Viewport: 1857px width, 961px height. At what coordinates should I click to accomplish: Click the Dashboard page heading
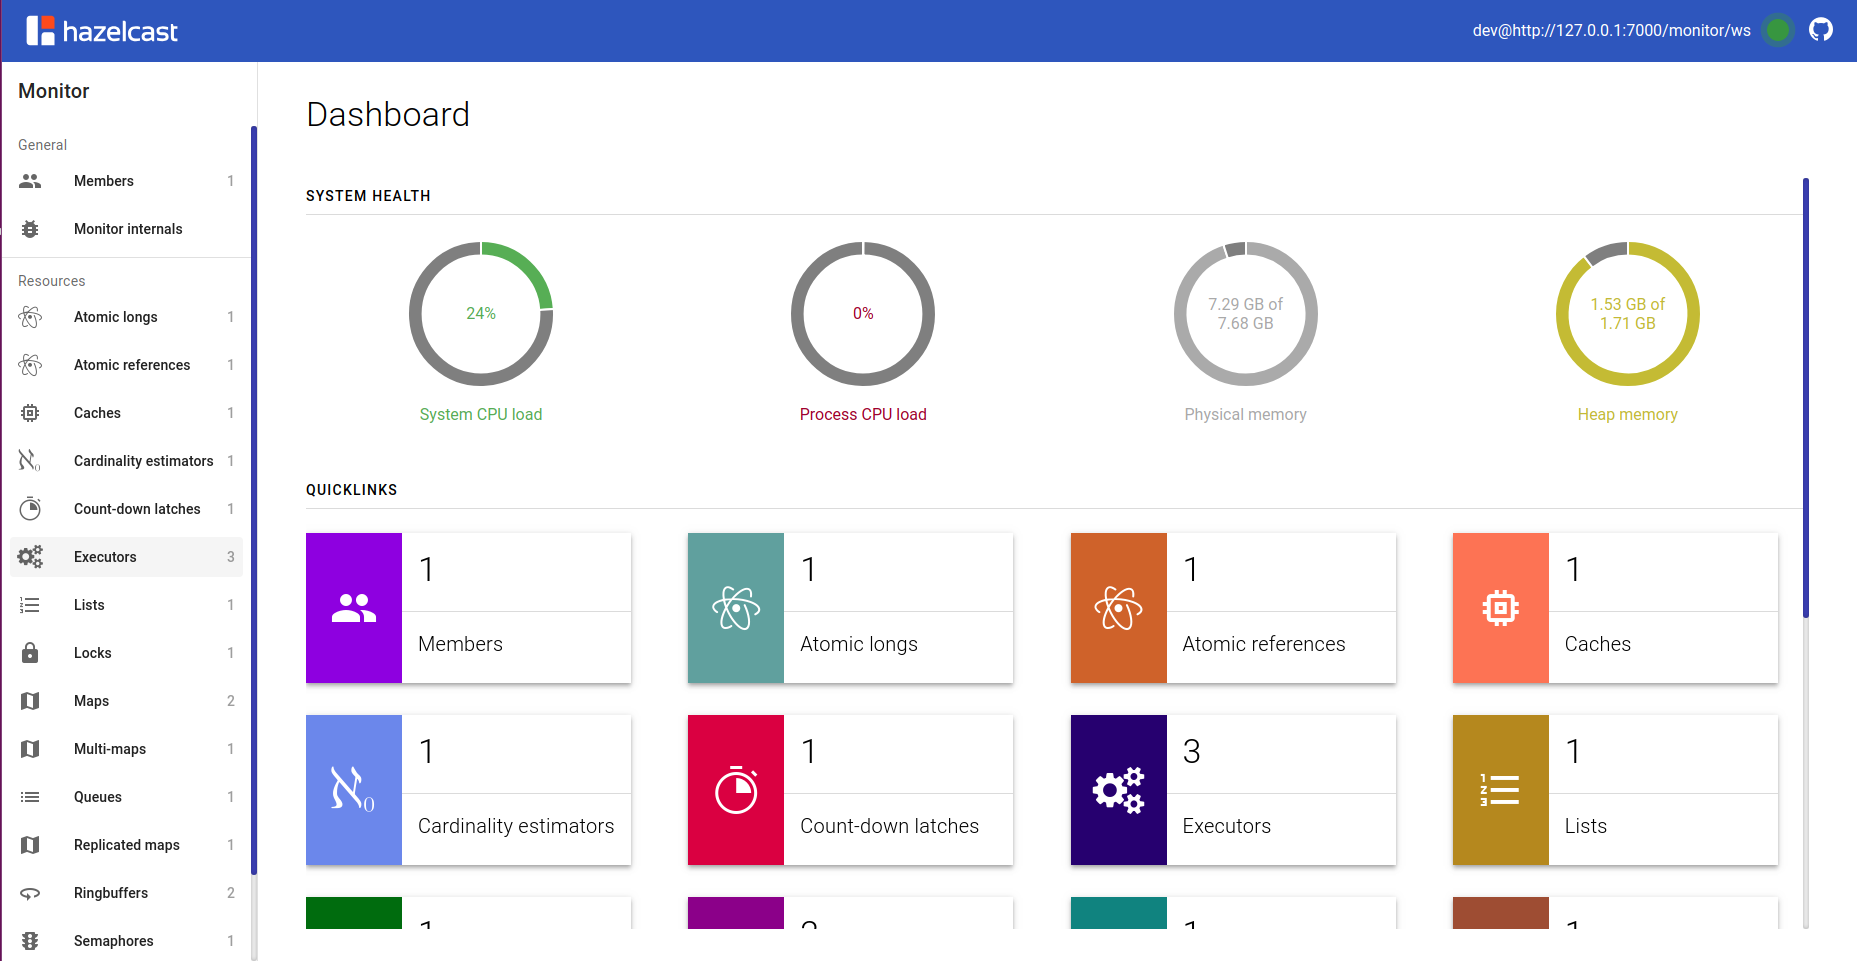coord(388,115)
